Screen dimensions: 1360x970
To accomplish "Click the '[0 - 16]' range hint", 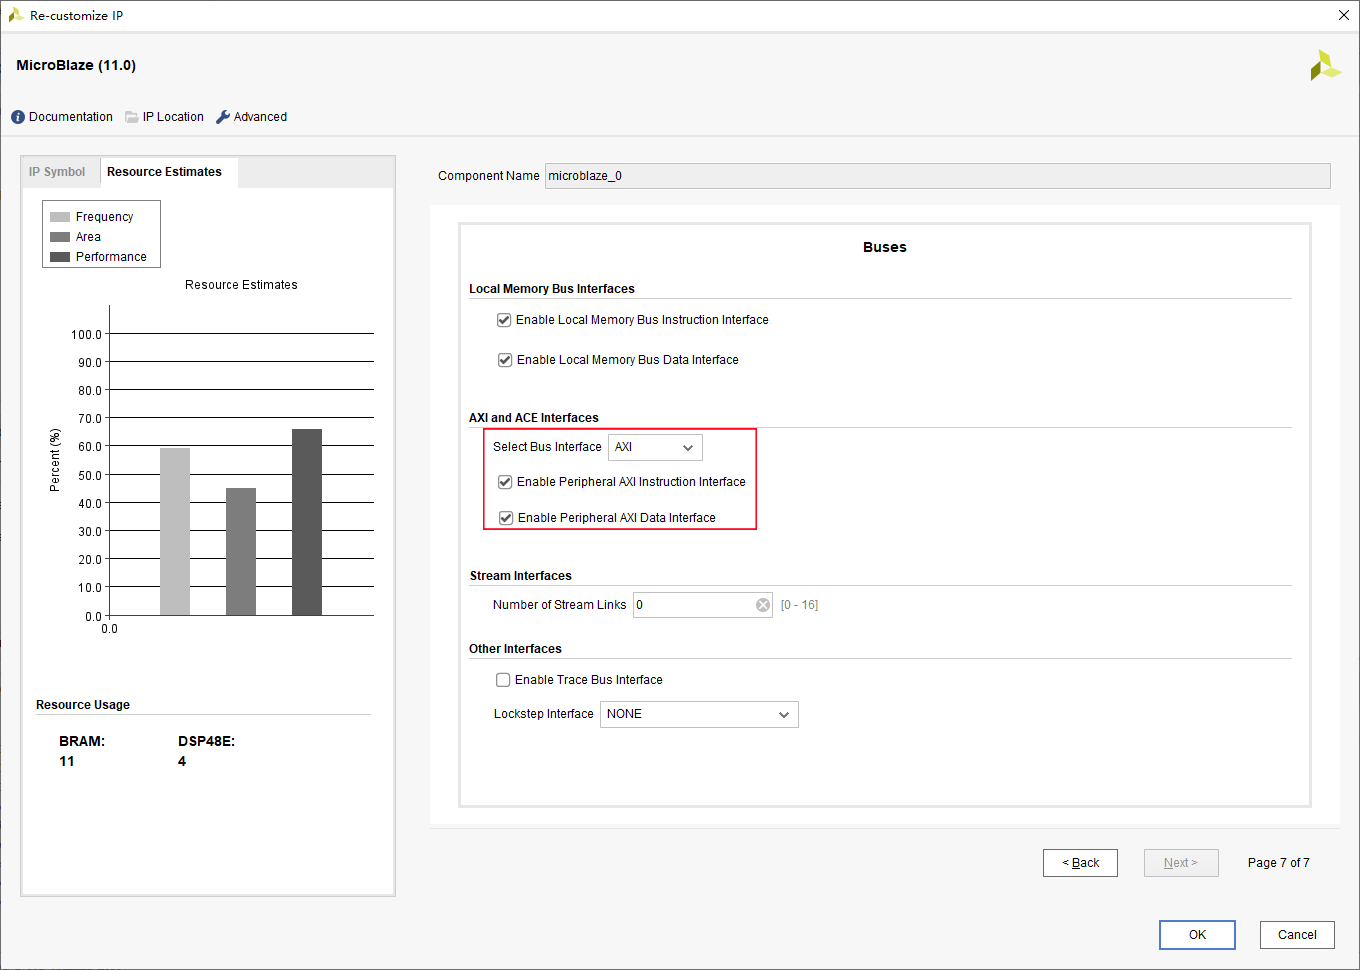I will tap(799, 605).
